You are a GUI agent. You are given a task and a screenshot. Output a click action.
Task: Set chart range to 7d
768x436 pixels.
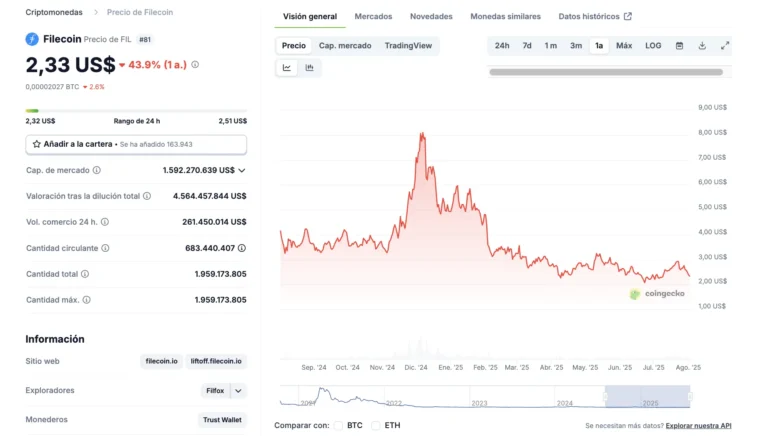527,46
